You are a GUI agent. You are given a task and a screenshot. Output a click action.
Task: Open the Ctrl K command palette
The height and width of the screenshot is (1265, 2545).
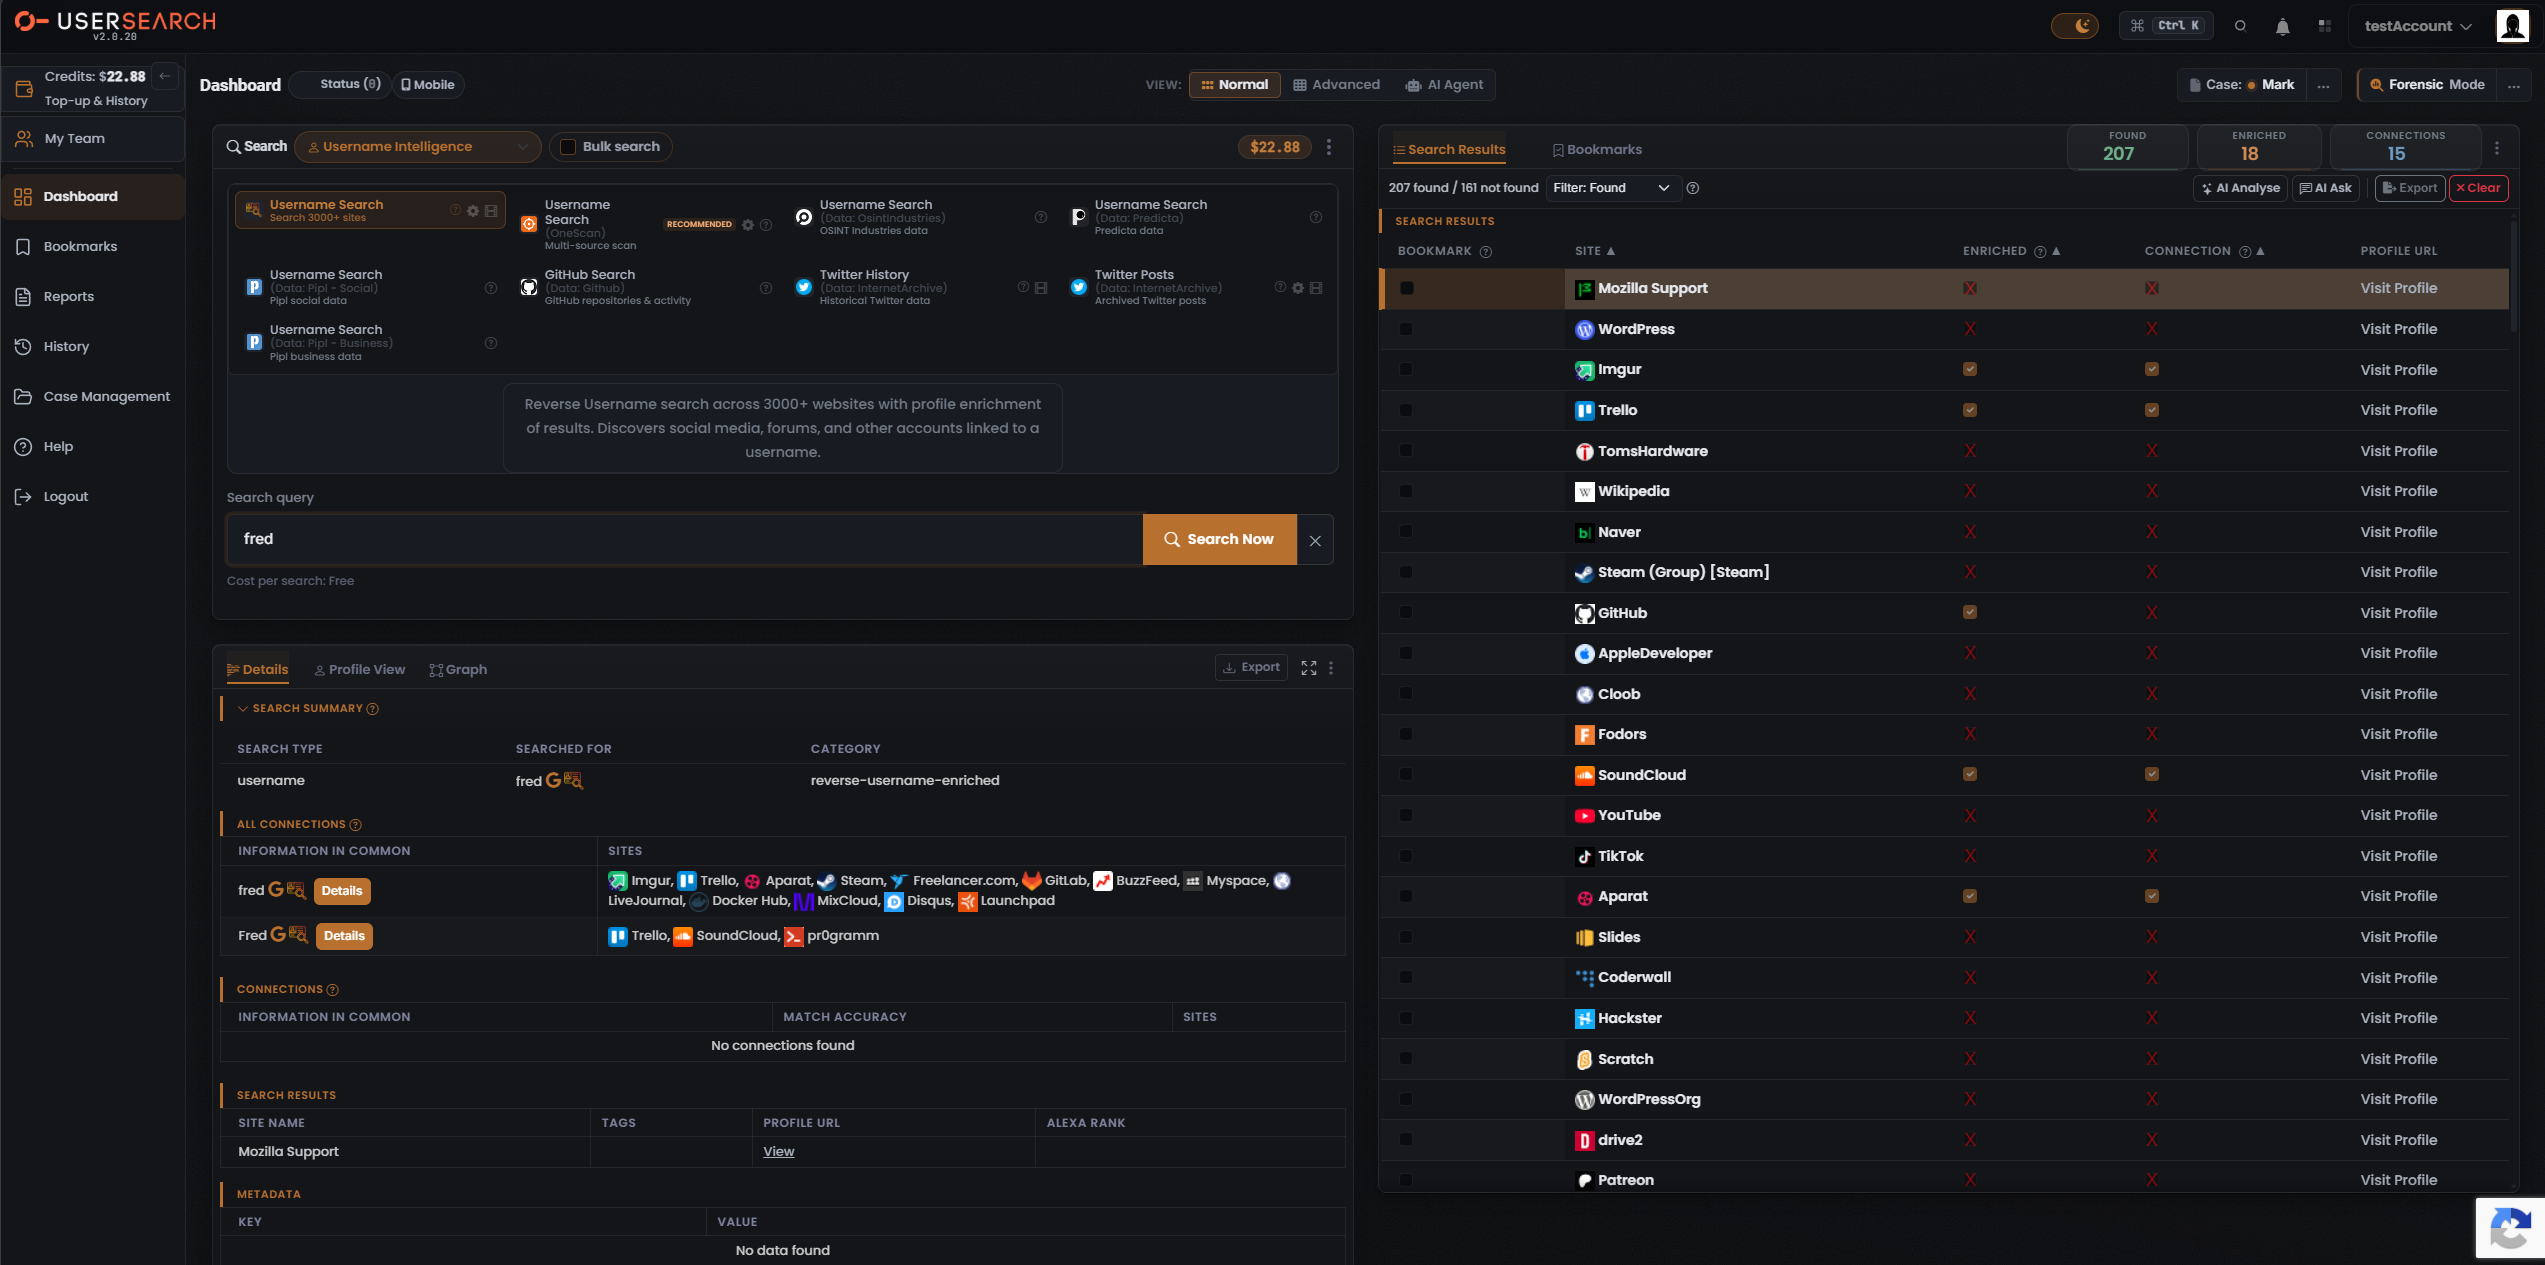[2166, 26]
